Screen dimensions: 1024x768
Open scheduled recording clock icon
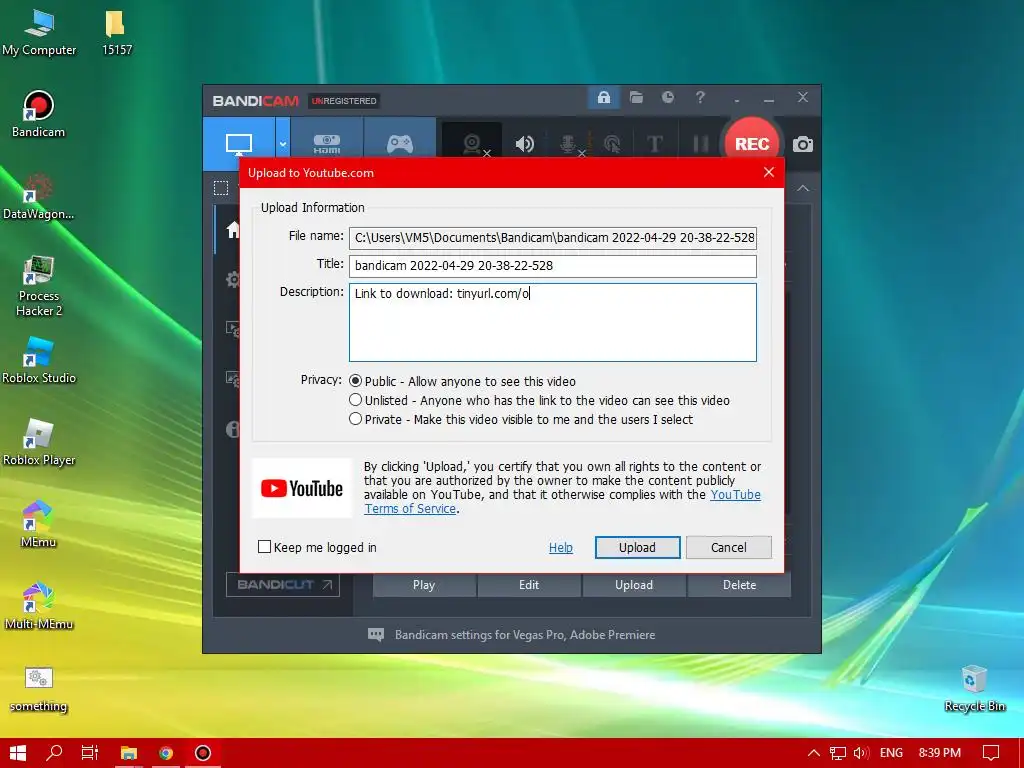pos(667,97)
